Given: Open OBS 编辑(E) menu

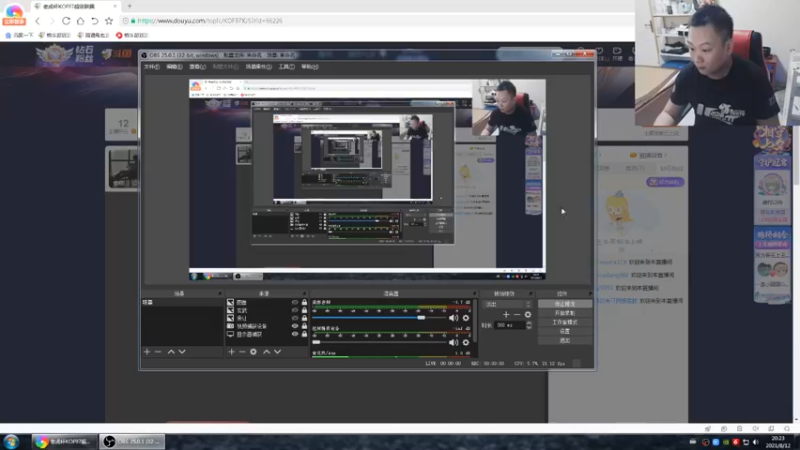Looking at the screenshot, I should 174,67.
